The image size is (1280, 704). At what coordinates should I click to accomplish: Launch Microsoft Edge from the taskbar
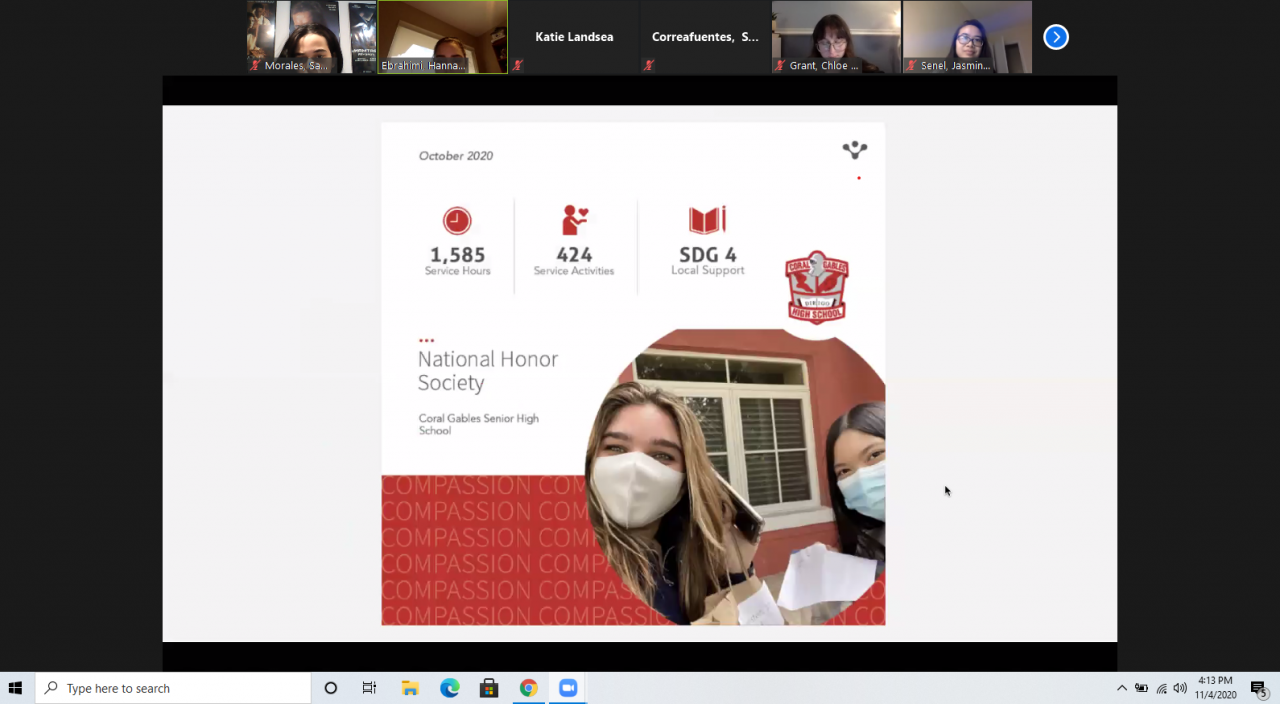(450, 688)
